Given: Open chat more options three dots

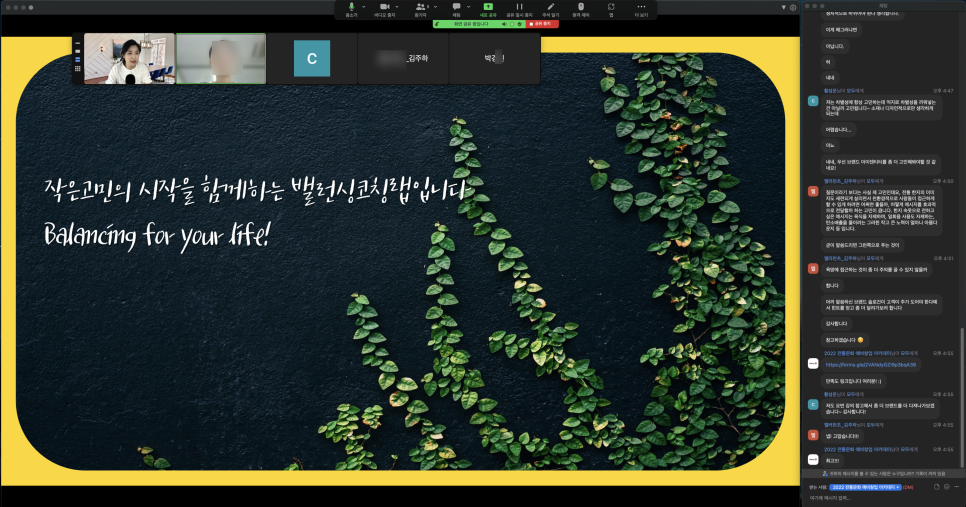Looking at the screenshot, I should pos(958,487).
